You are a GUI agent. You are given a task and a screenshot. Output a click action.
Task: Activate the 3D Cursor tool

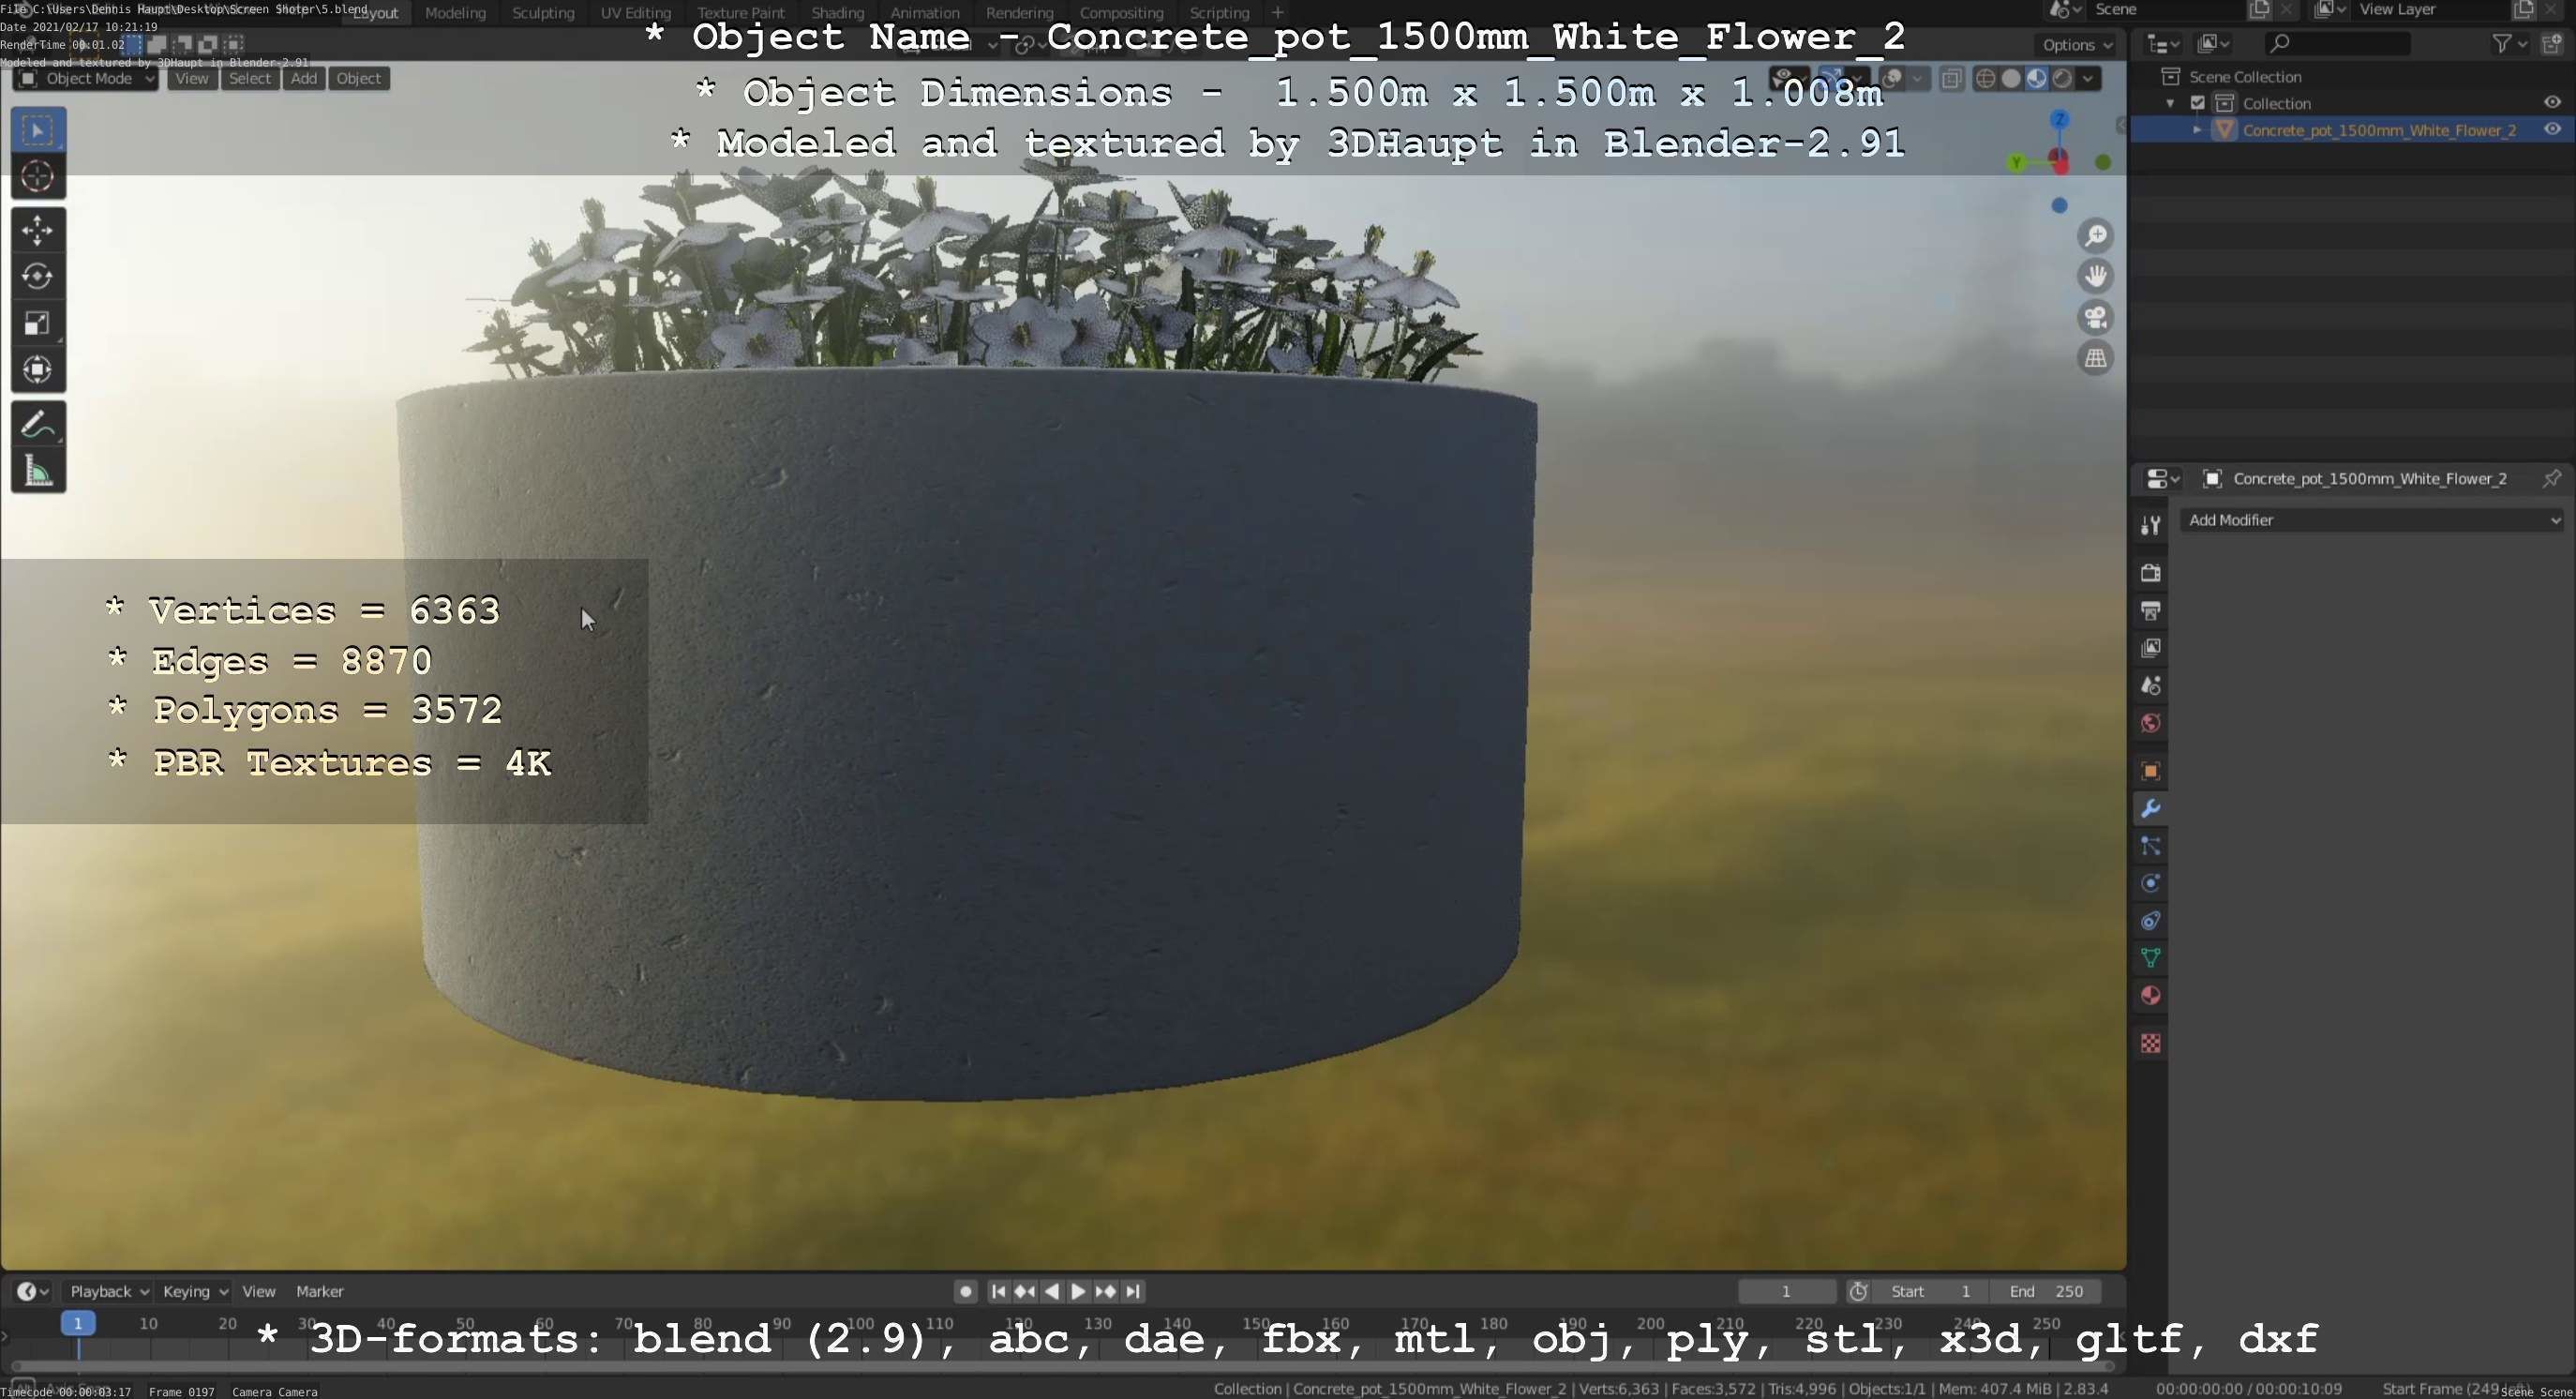click(x=38, y=177)
